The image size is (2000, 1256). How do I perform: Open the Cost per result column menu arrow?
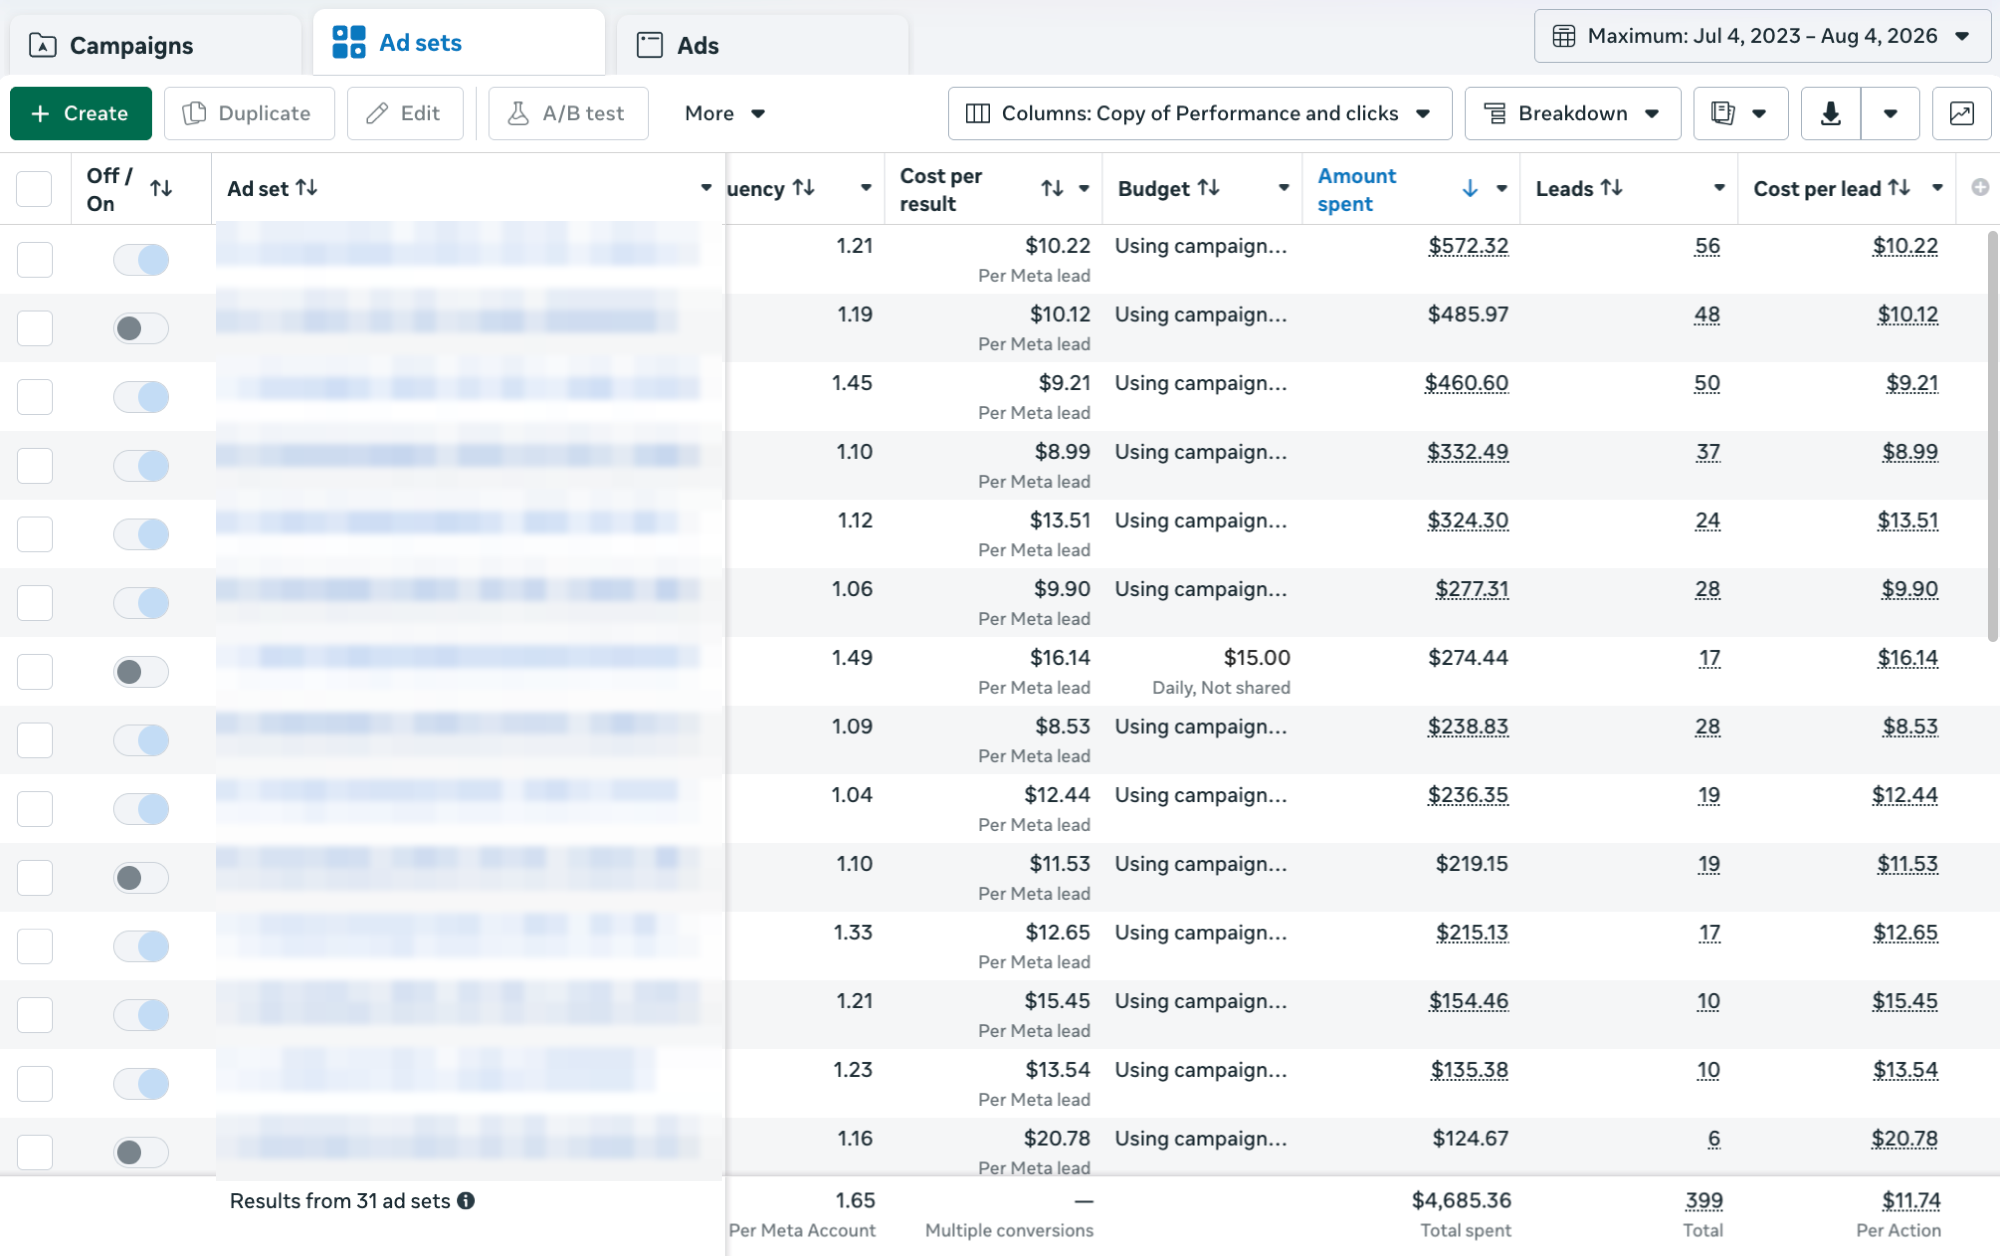[x=1083, y=188]
